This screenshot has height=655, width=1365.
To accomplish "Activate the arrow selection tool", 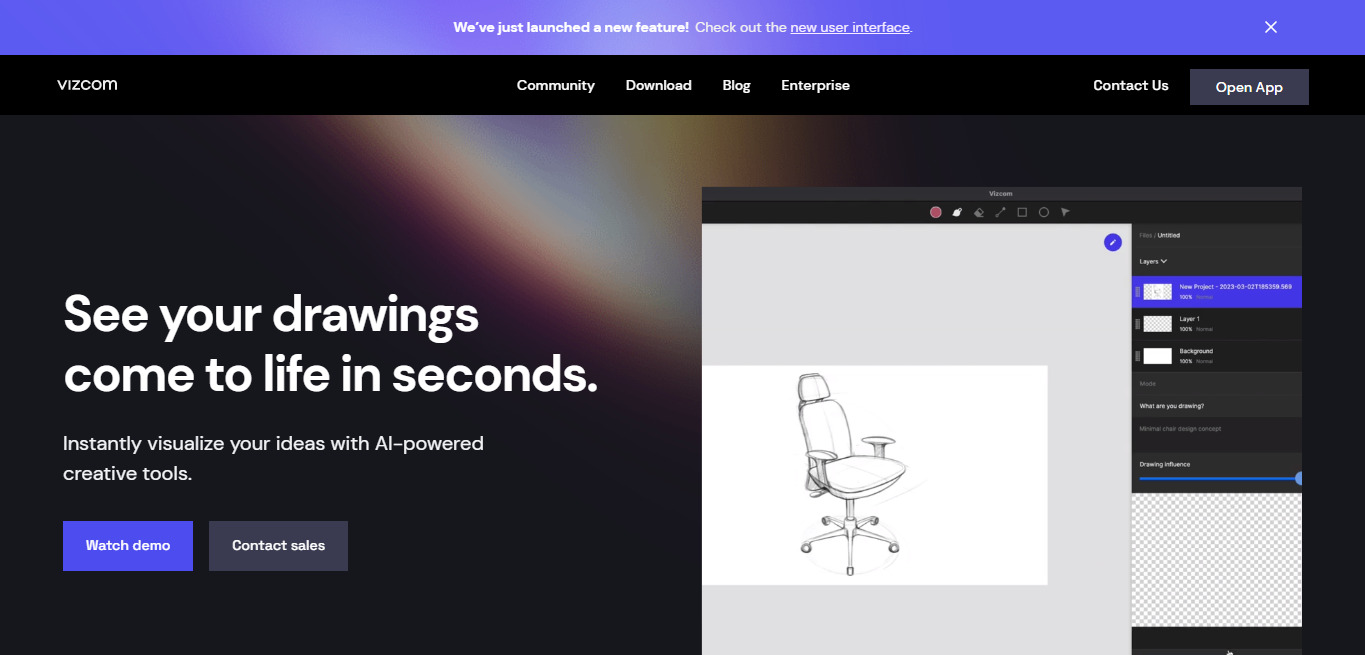I will point(1065,212).
